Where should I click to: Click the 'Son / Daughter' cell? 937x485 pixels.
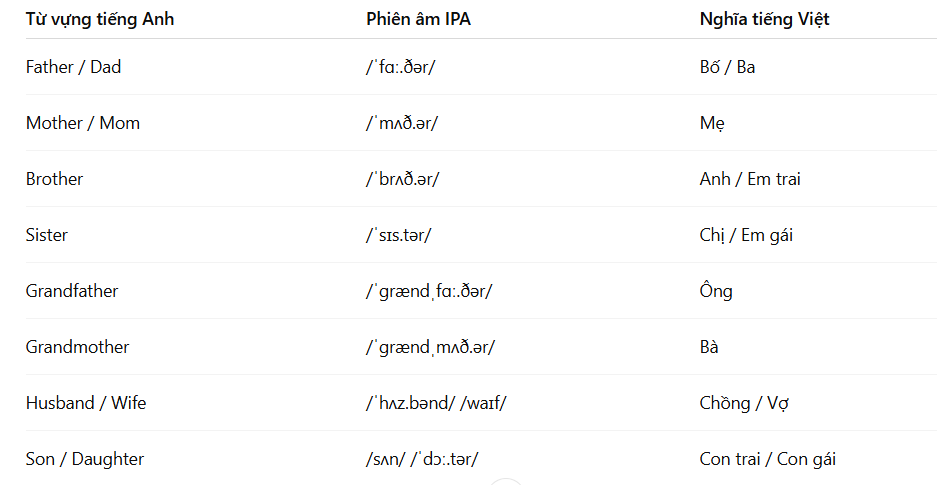click(85, 459)
